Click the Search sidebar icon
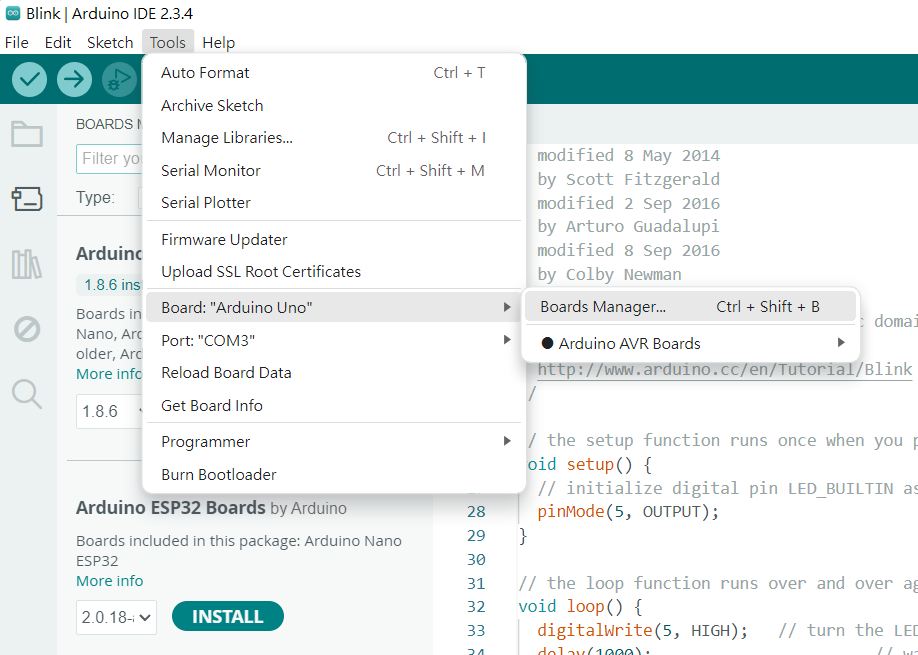Image resolution: width=918 pixels, height=655 pixels. coord(27,396)
